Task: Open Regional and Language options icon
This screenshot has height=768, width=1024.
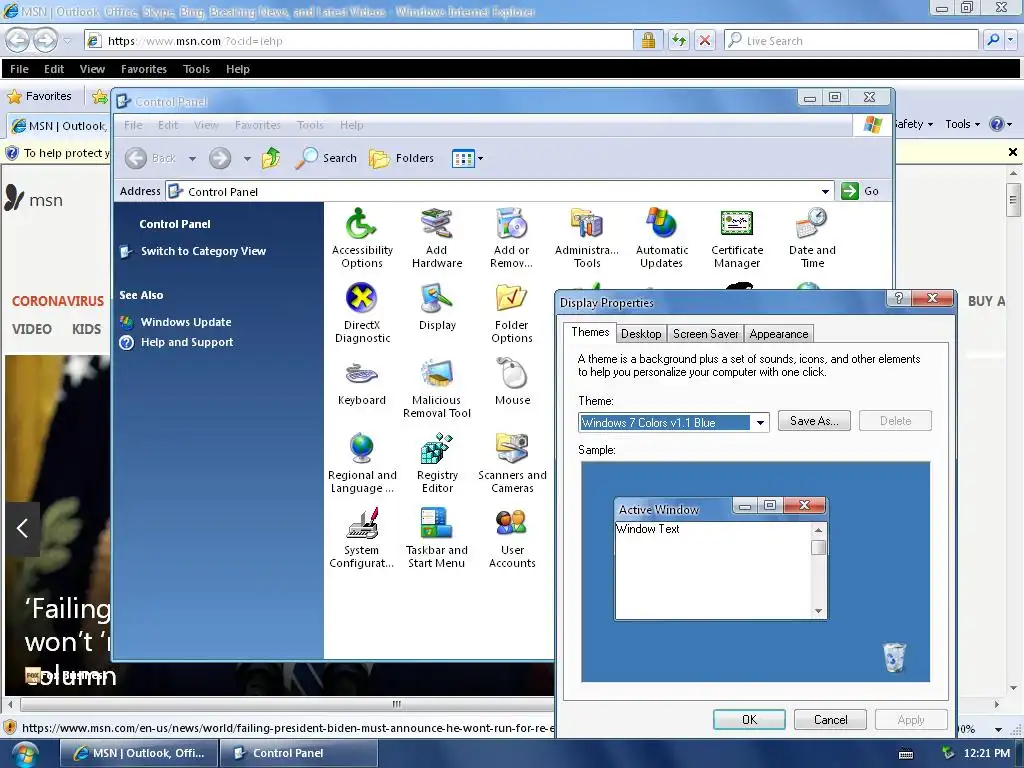Action: [x=362, y=463]
